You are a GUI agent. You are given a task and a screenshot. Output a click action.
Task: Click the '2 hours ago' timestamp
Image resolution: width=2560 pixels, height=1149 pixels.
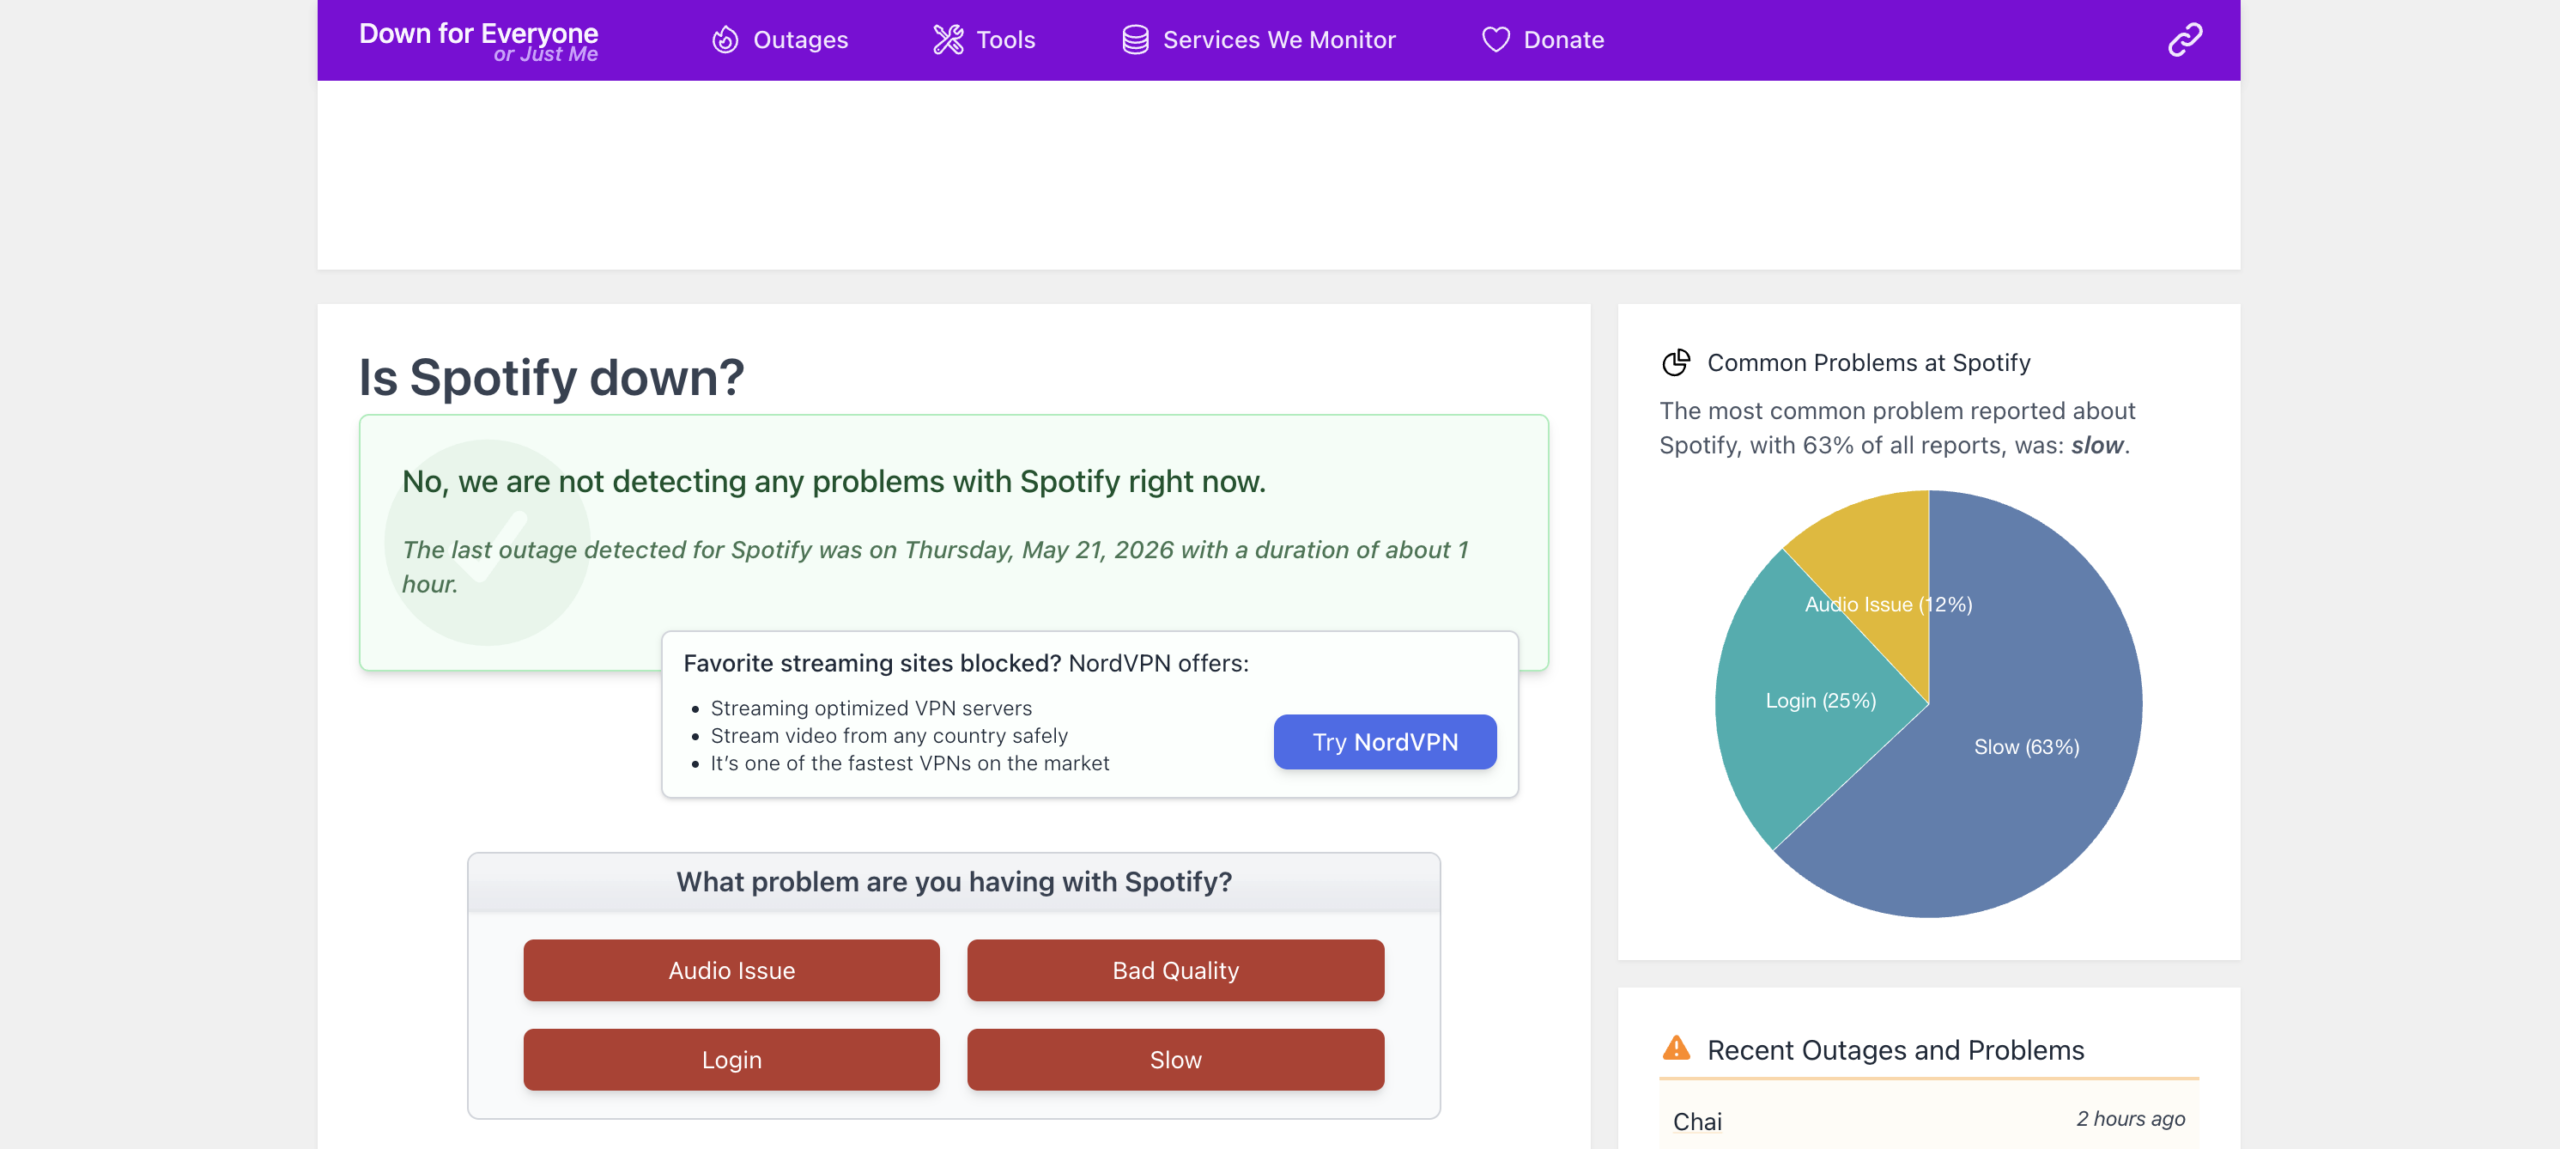click(x=2131, y=1119)
